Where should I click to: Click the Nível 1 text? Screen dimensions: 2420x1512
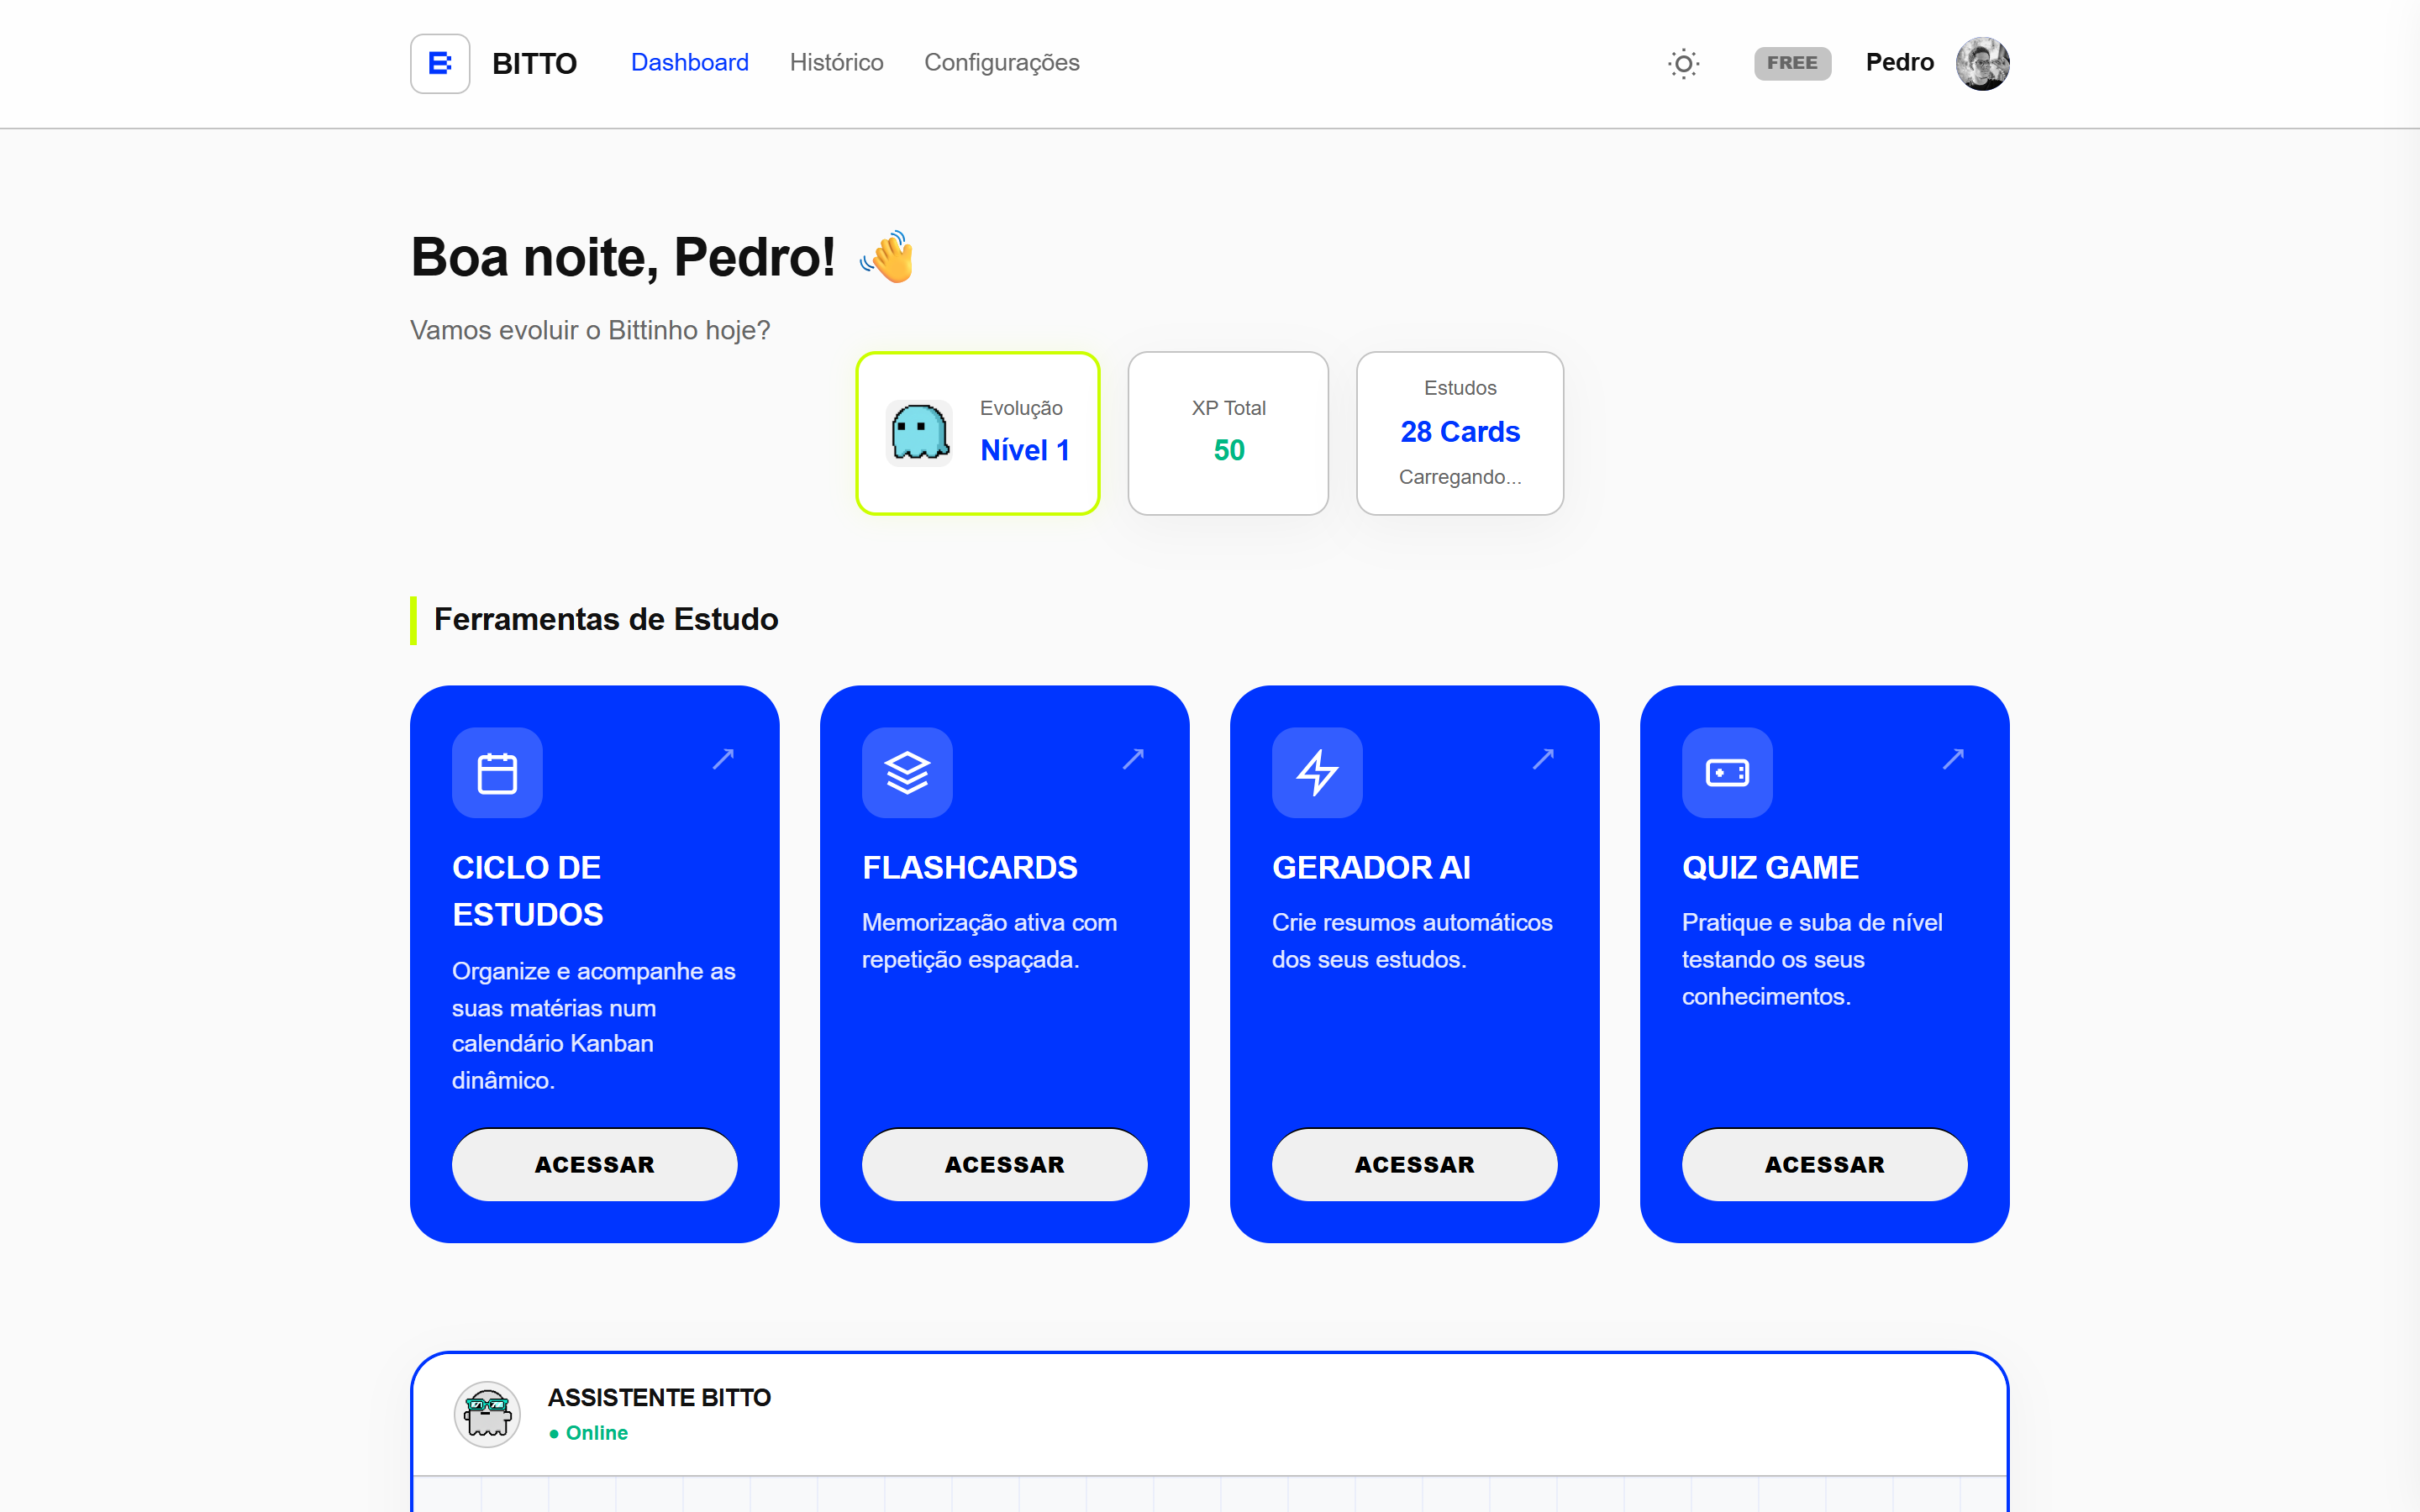[x=1025, y=450]
